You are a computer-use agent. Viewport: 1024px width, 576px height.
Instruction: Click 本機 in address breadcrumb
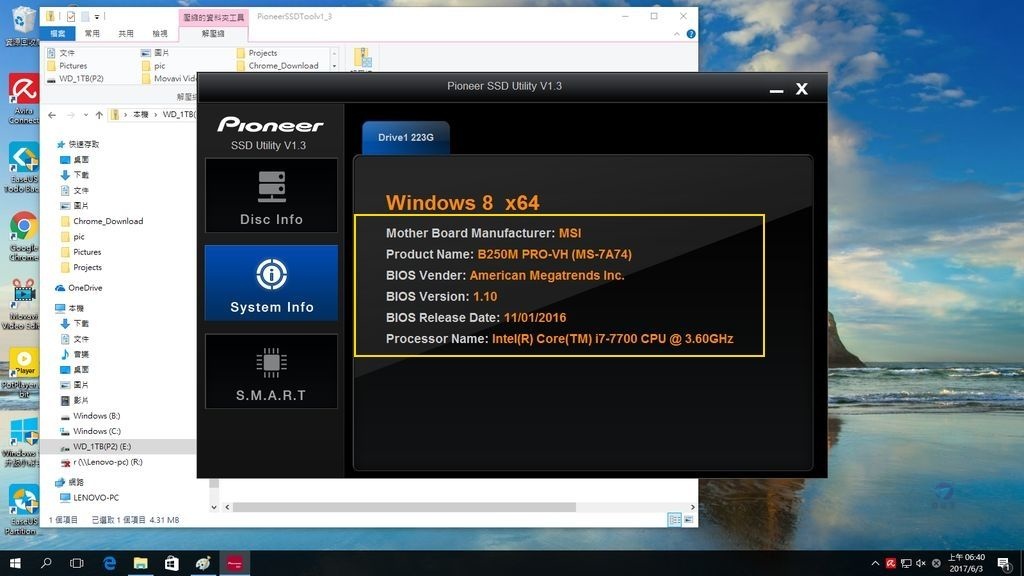point(140,114)
